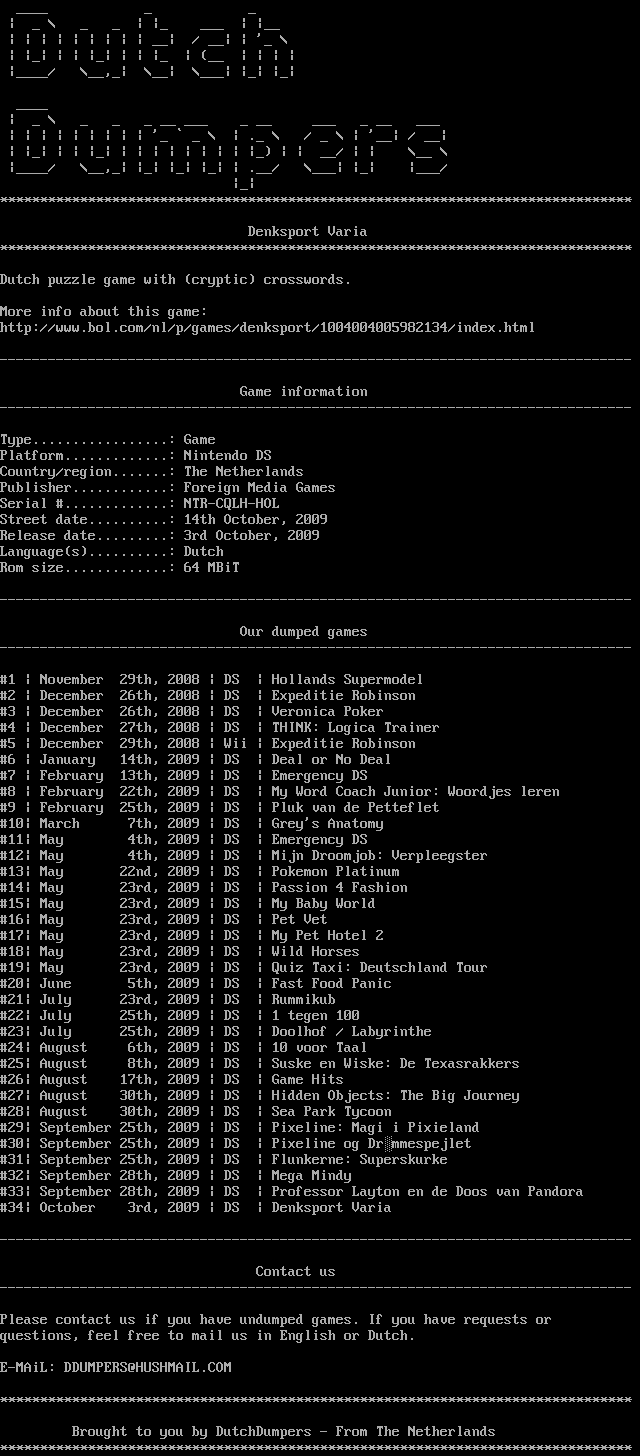
Task: Click 'Denksport Varia' in row #34
Action: coord(332,1207)
